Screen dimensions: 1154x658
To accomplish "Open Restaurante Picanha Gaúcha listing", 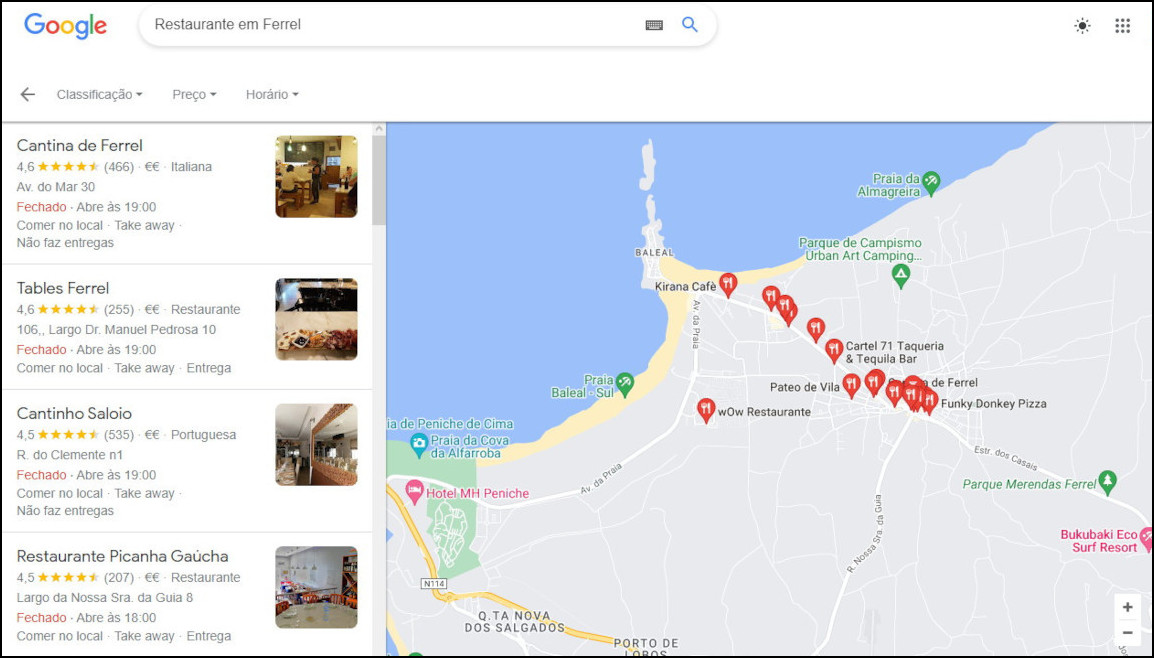I will [187, 595].
